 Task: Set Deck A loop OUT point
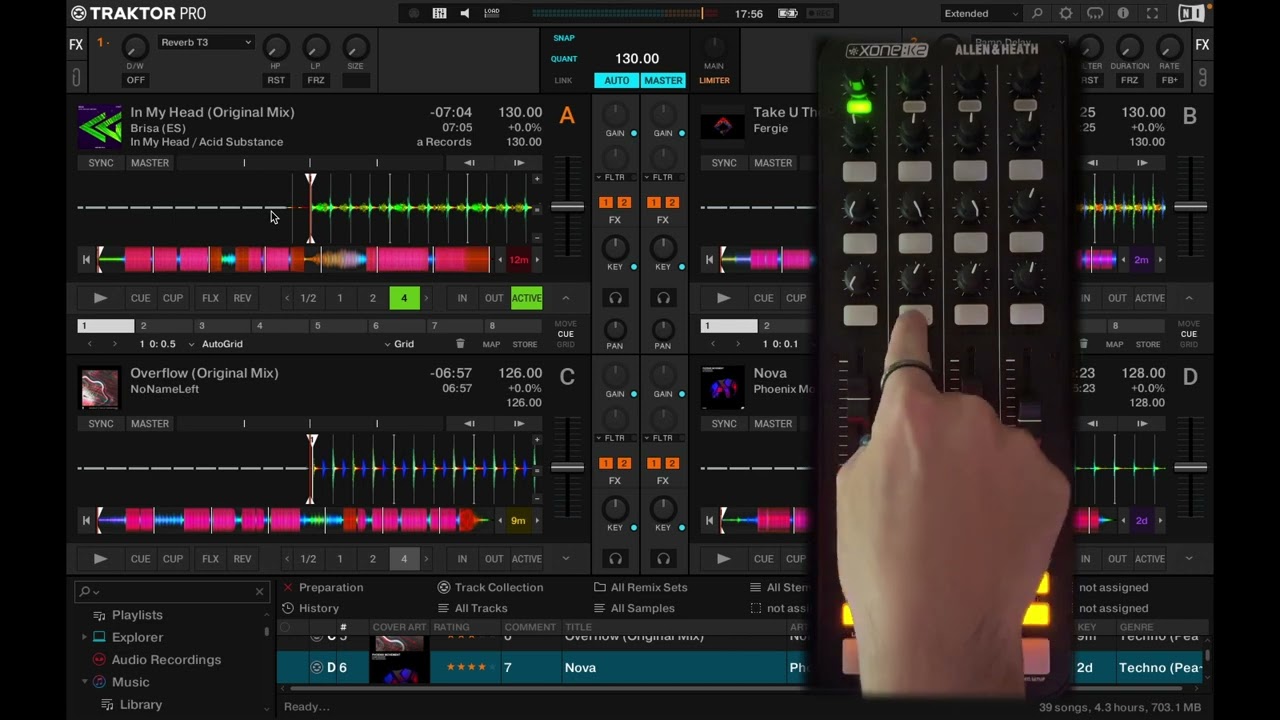494,298
